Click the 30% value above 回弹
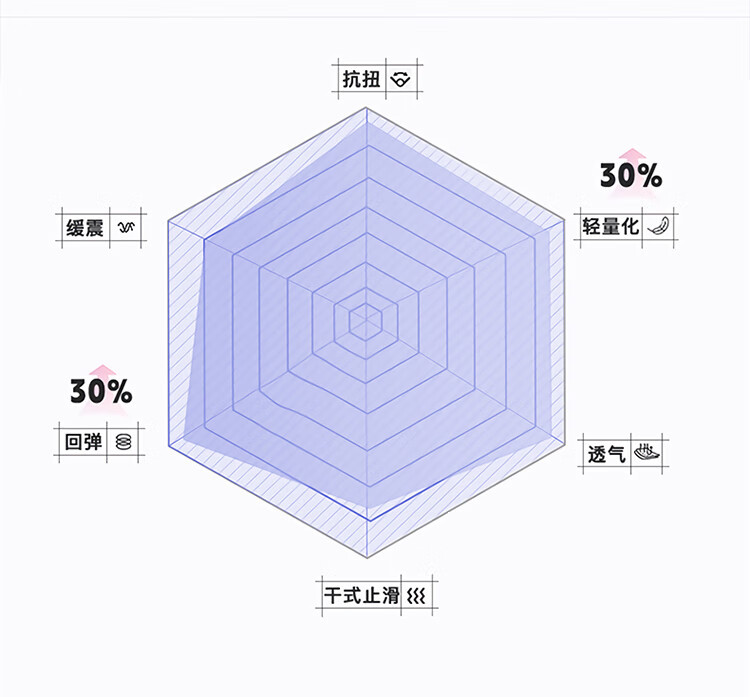Screen dimensions: 750x697 tap(101, 392)
